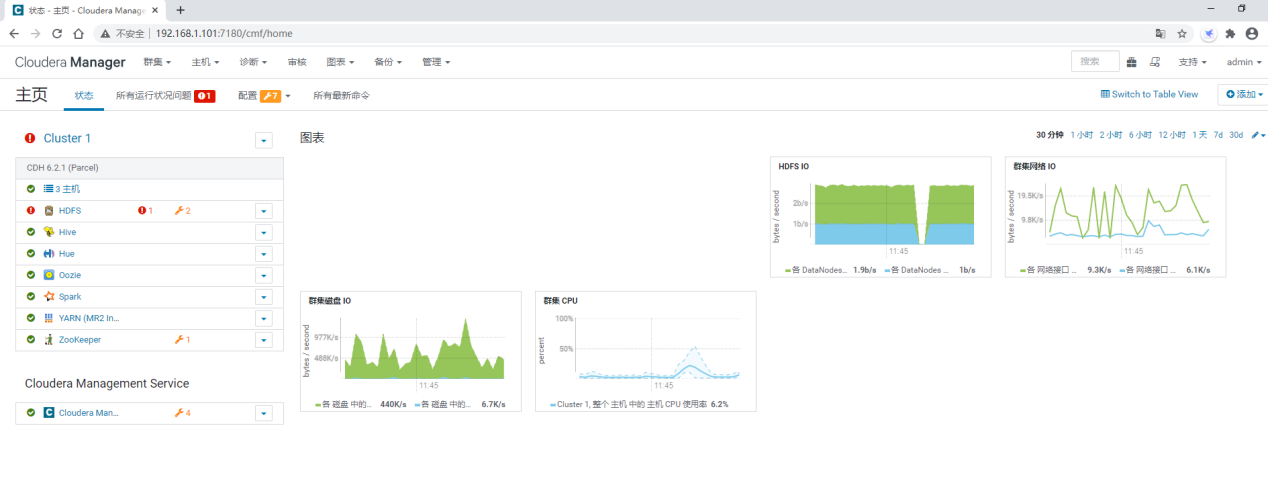Click the bird extension icon in Chrome
Screen dimensions: 1268x481
tap(1209, 33)
